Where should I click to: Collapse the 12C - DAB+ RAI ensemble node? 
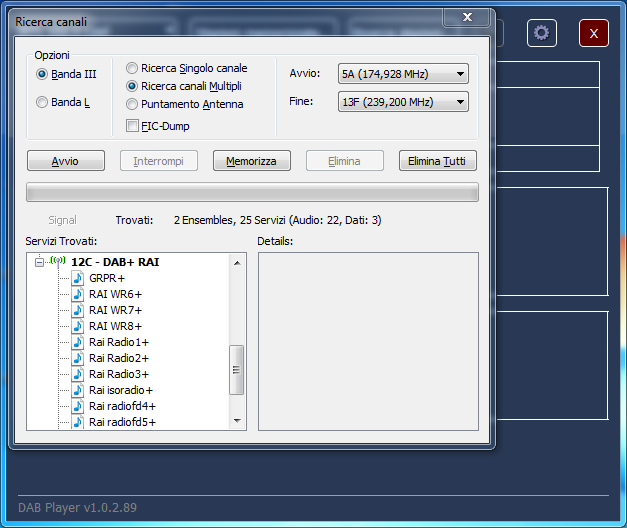(39, 262)
